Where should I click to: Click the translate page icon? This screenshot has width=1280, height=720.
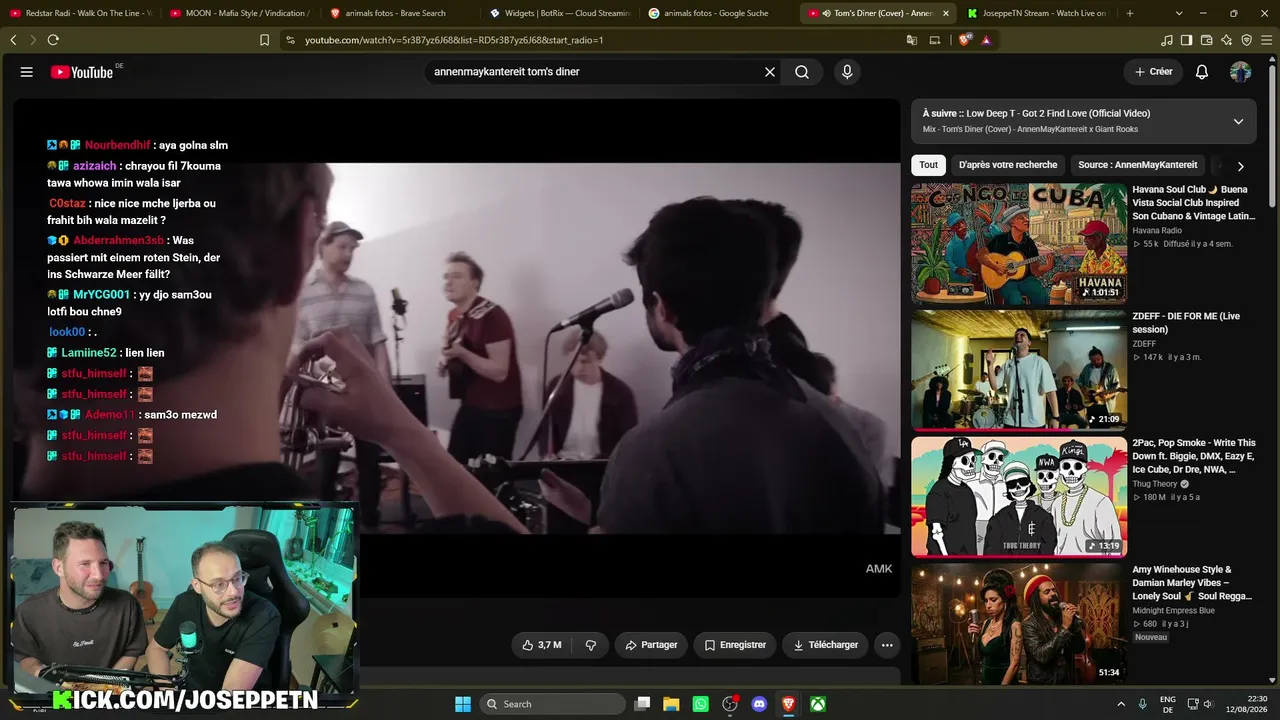click(x=912, y=40)
